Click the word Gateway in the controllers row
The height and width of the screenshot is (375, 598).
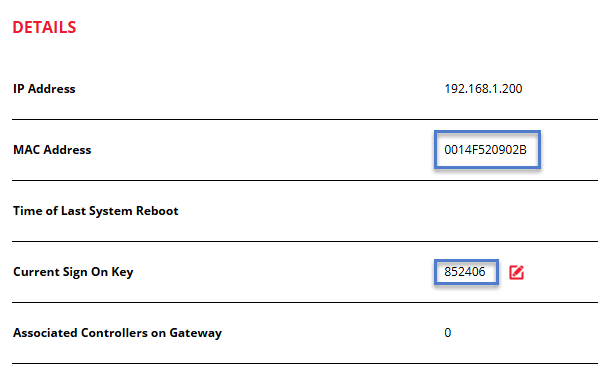click(x=195, y=333)
